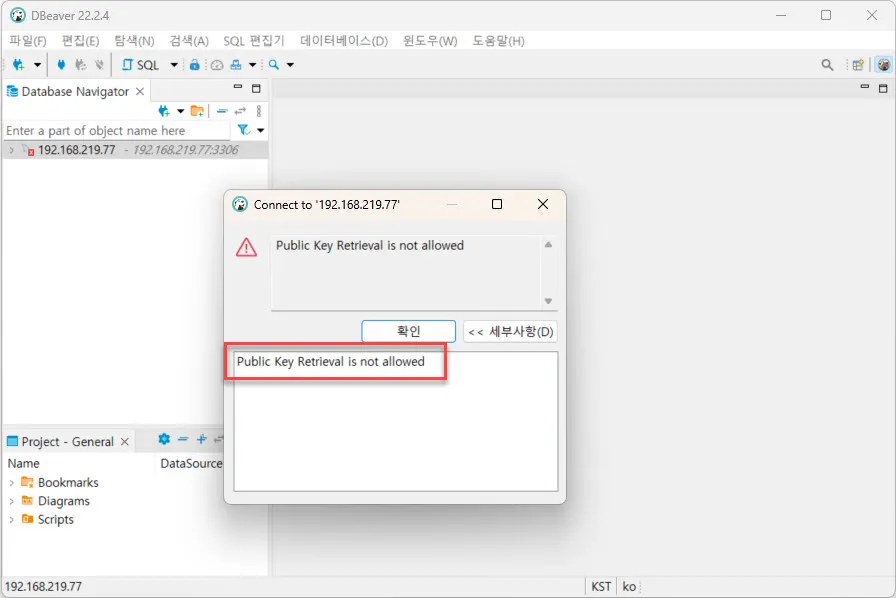Create a new connection folder in Navigator
Screen dimensions: 896x598
197,111
